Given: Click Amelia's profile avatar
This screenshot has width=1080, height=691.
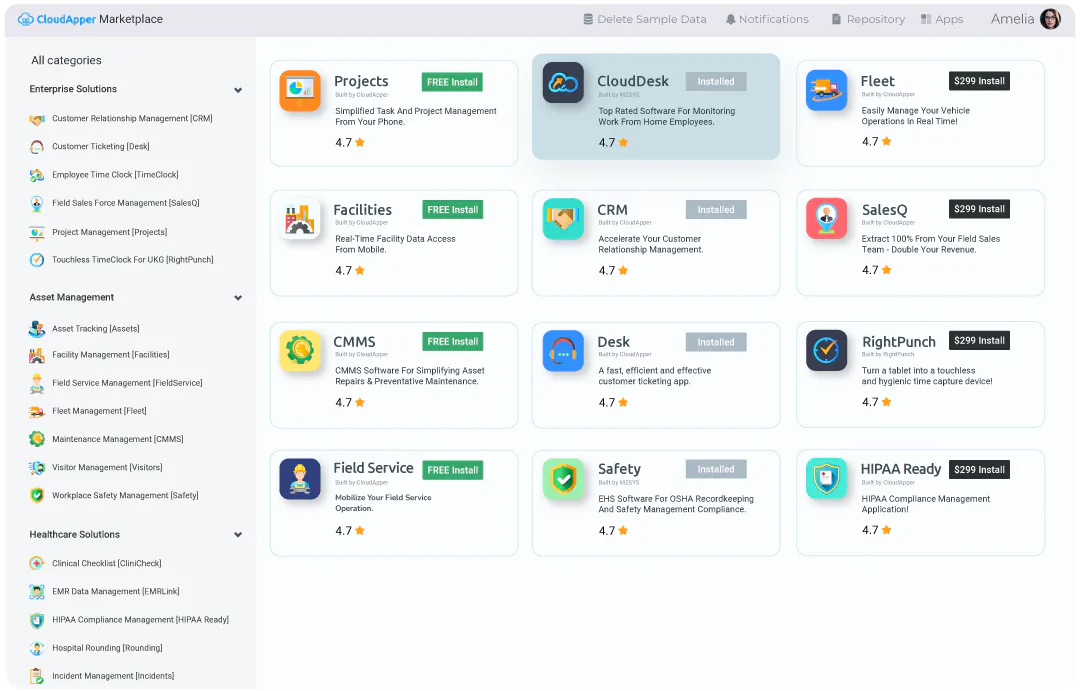Looking at the screenshot, I should coord(1050,19).
